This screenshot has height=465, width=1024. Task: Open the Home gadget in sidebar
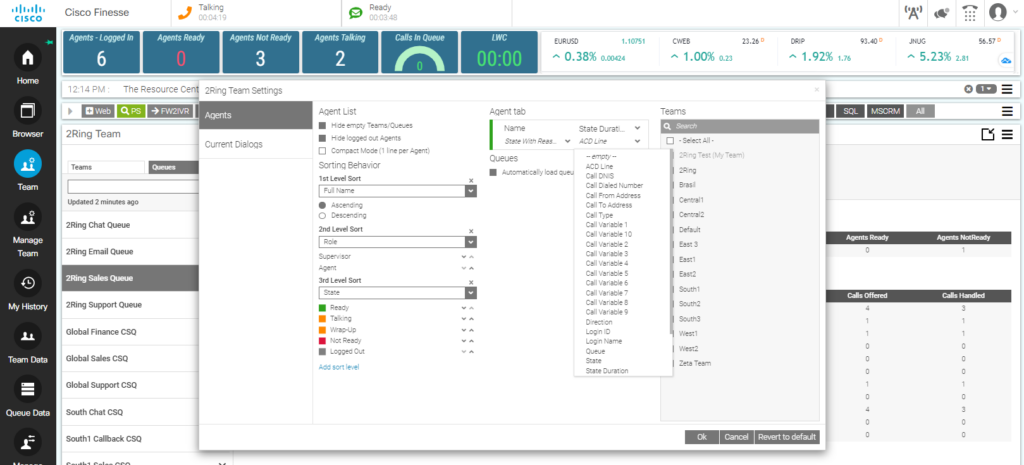coord(27,58)
